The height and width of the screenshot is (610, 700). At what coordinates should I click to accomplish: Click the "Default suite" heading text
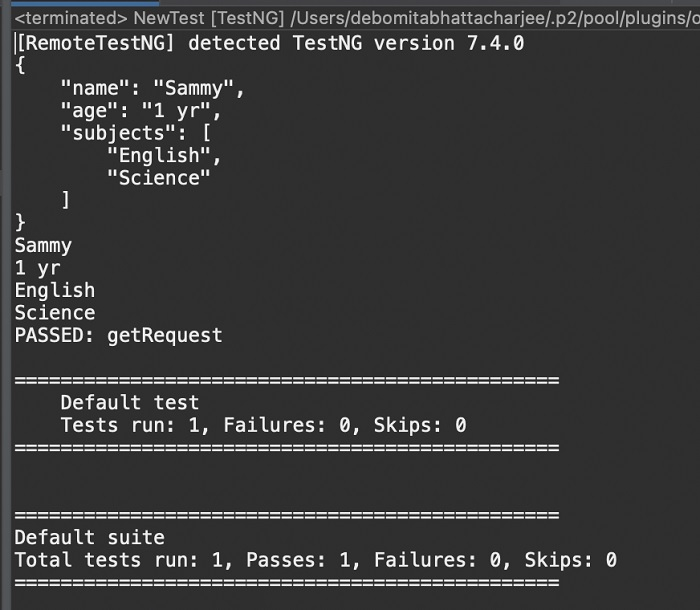click(89, 538)
